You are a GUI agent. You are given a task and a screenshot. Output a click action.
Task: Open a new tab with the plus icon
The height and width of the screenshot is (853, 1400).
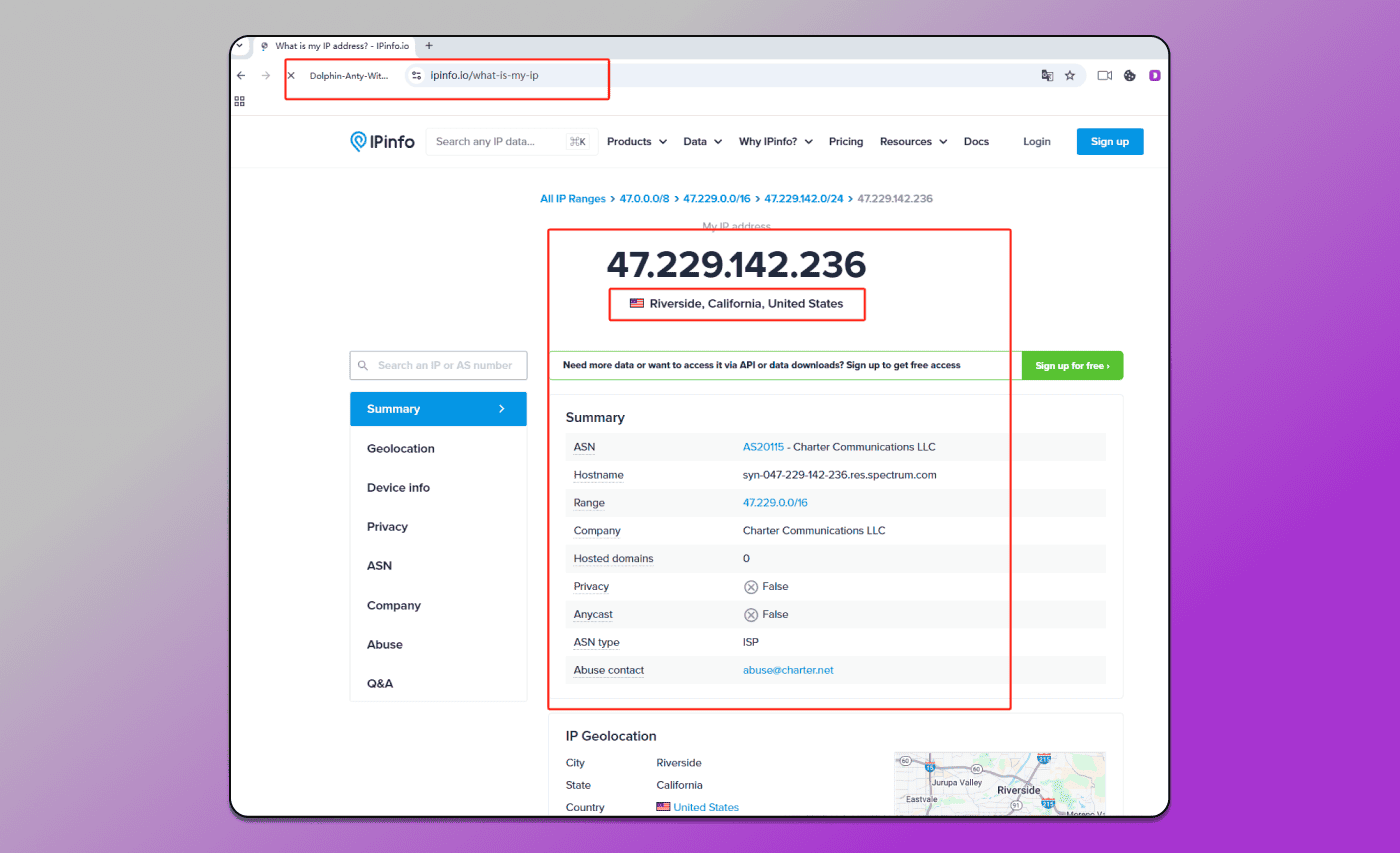[429, 46]
